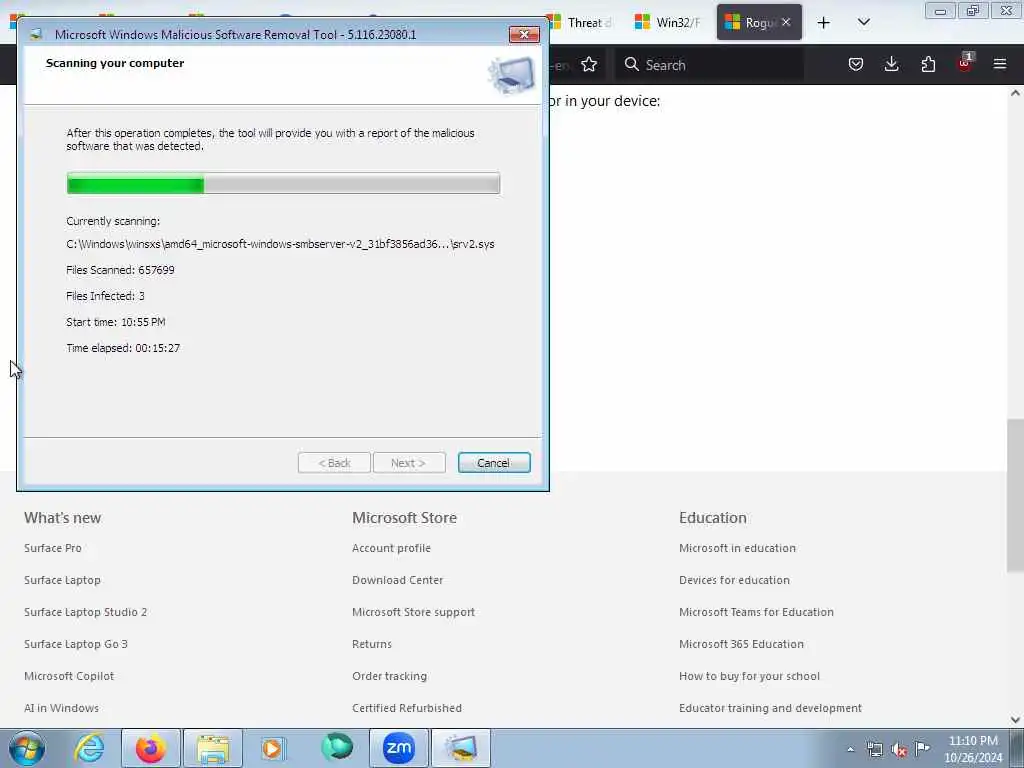Click the green scan progress bar
Image resolution: width=1024 pixels, height=768 pixels.
283,184
